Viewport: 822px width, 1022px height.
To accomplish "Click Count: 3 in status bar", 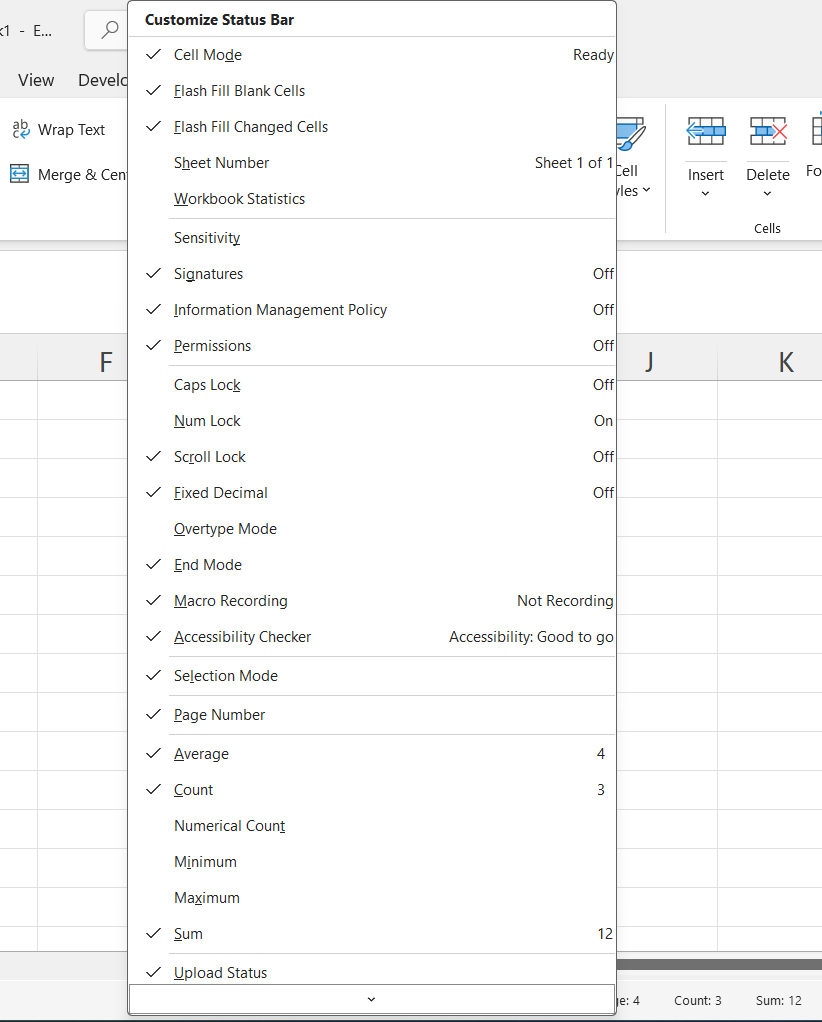I will point(697,1000).
